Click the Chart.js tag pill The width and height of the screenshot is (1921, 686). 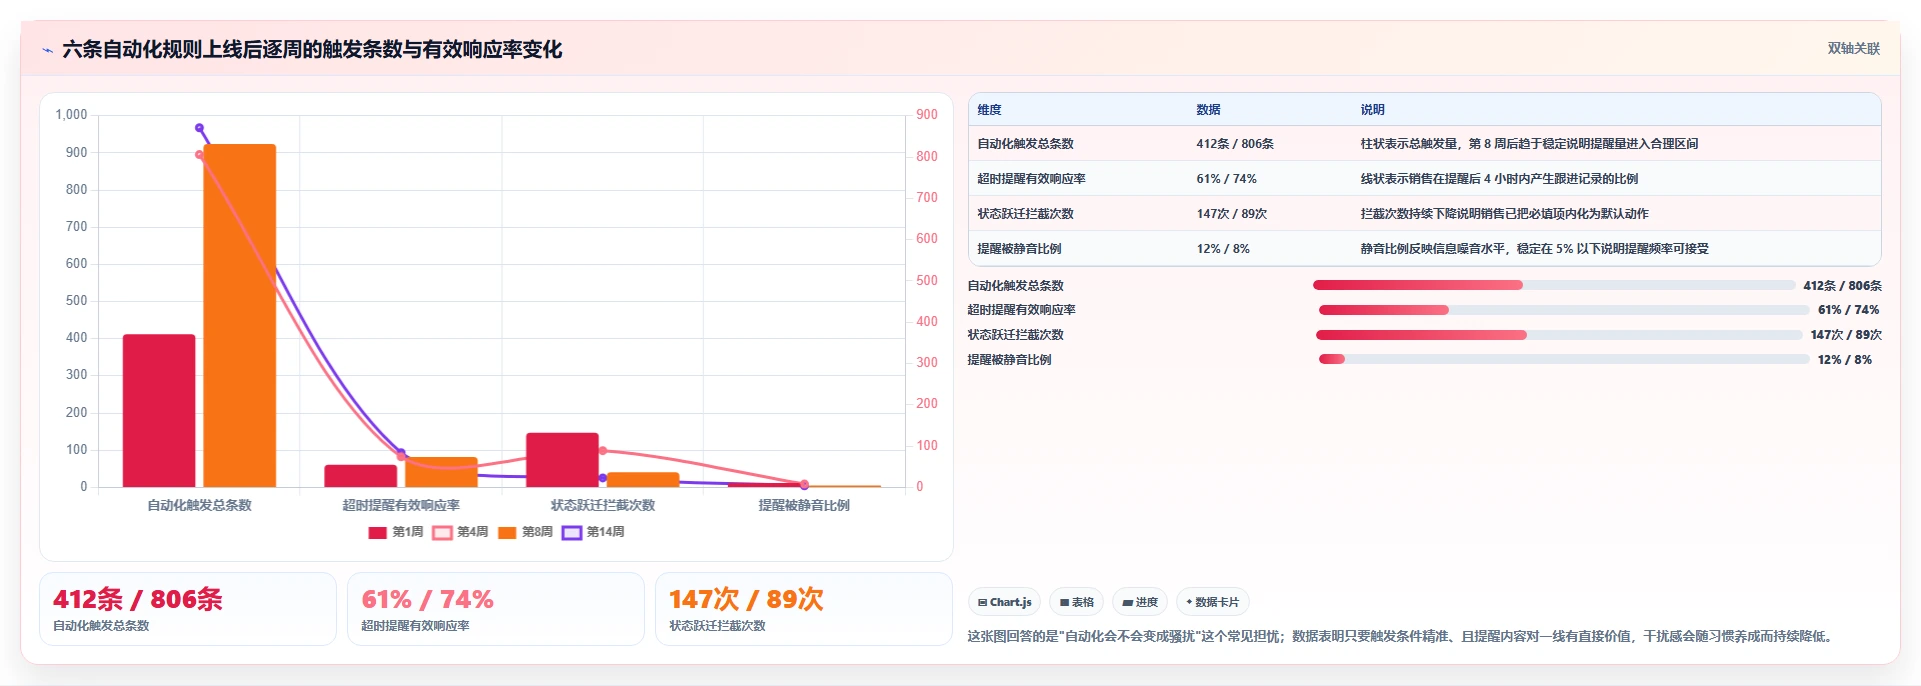click(1004, 602)
